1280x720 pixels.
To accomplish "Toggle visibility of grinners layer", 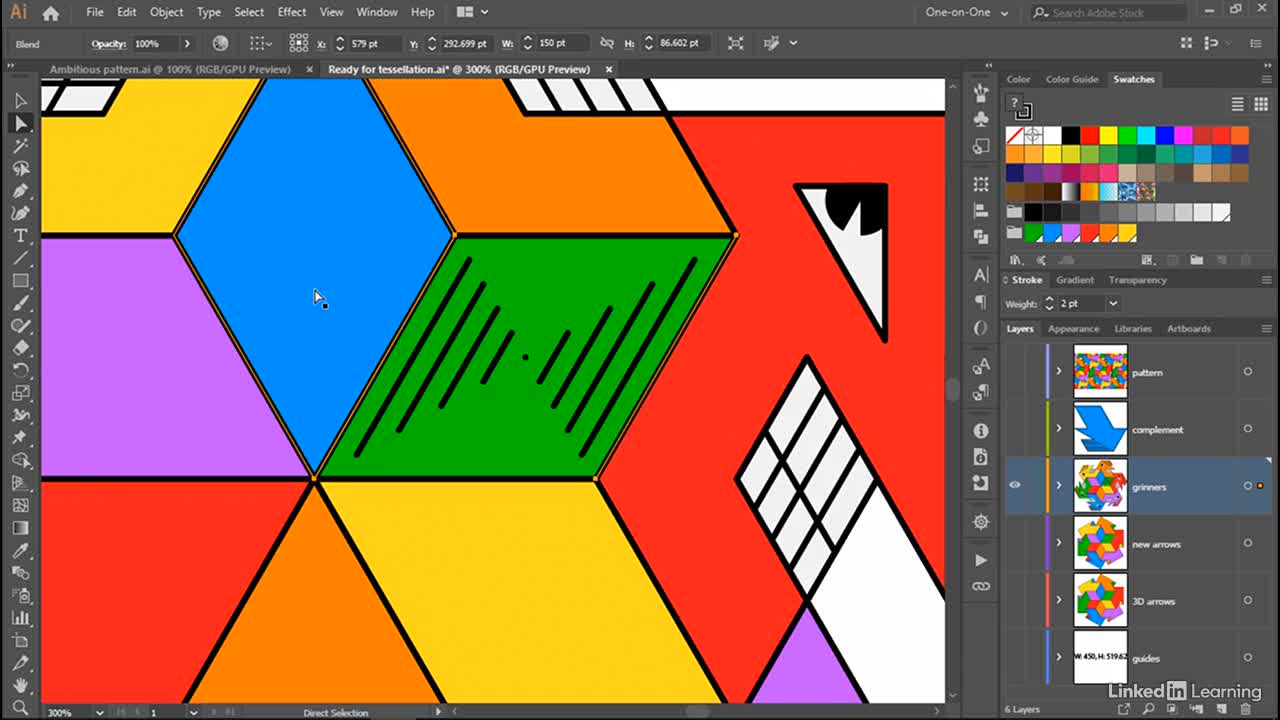I will click(1015, 486).
